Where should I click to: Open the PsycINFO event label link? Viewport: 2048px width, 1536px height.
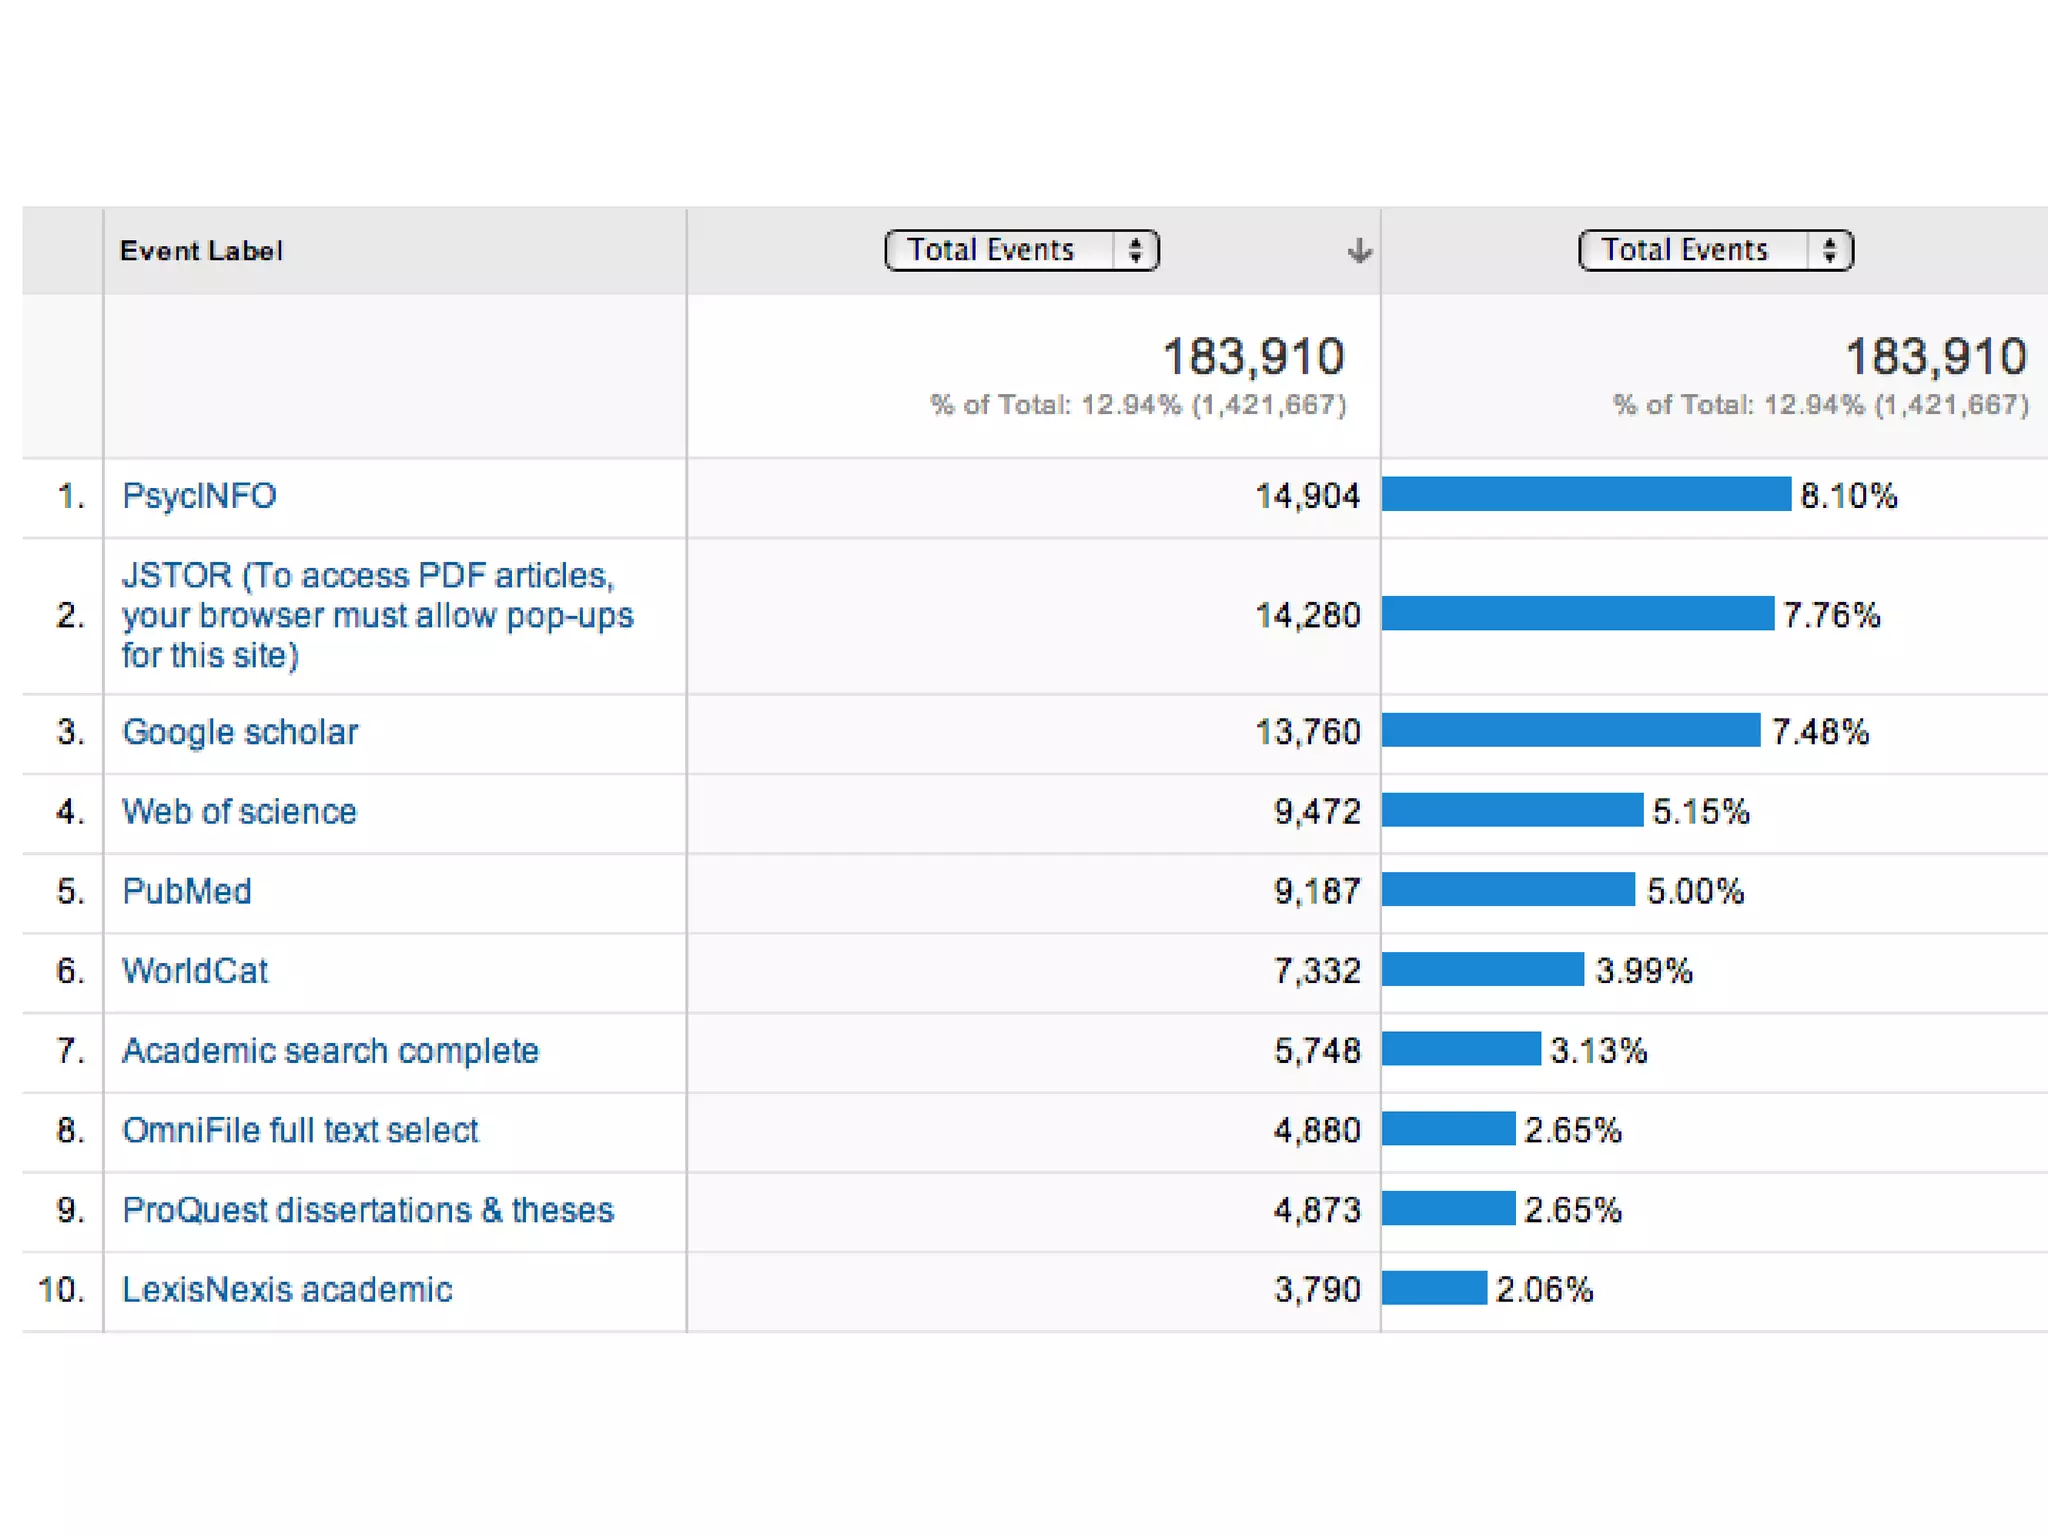199,496
